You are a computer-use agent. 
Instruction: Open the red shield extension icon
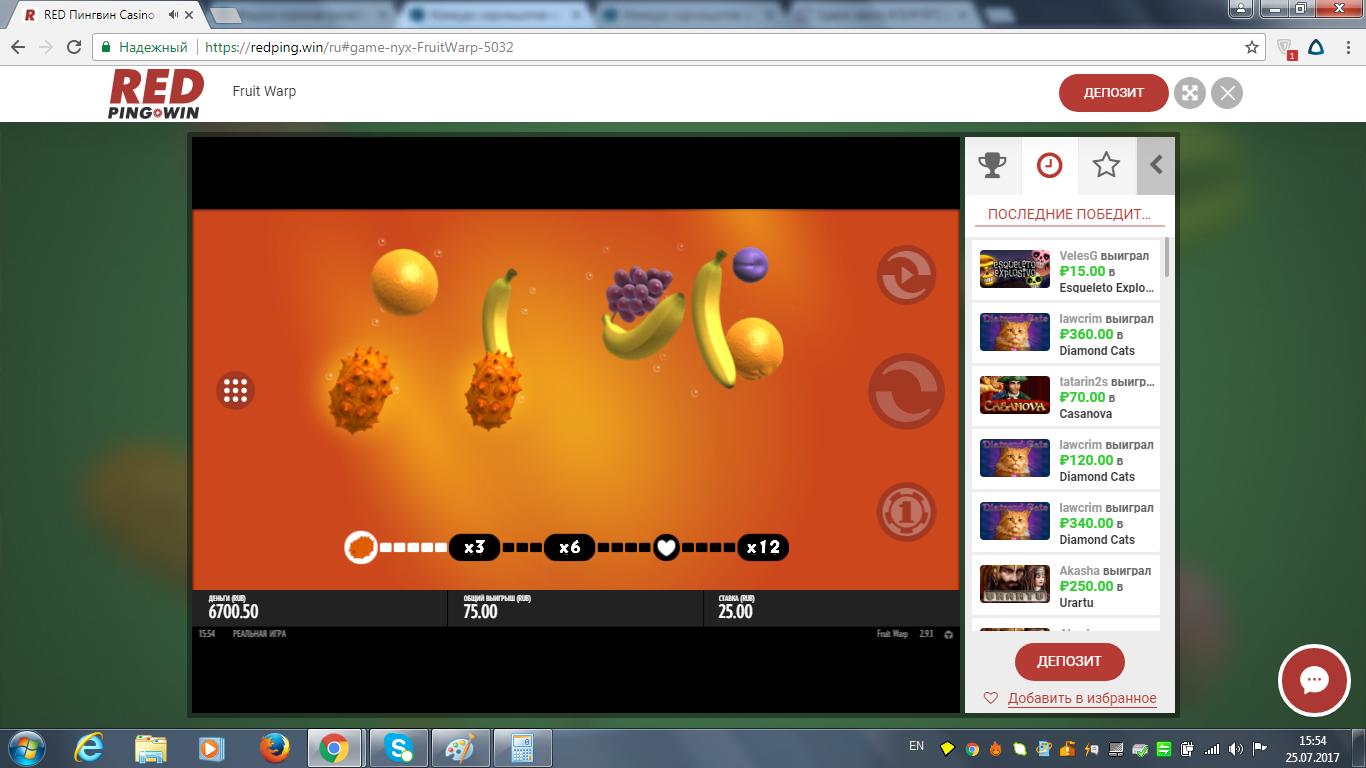(1287, 47)
